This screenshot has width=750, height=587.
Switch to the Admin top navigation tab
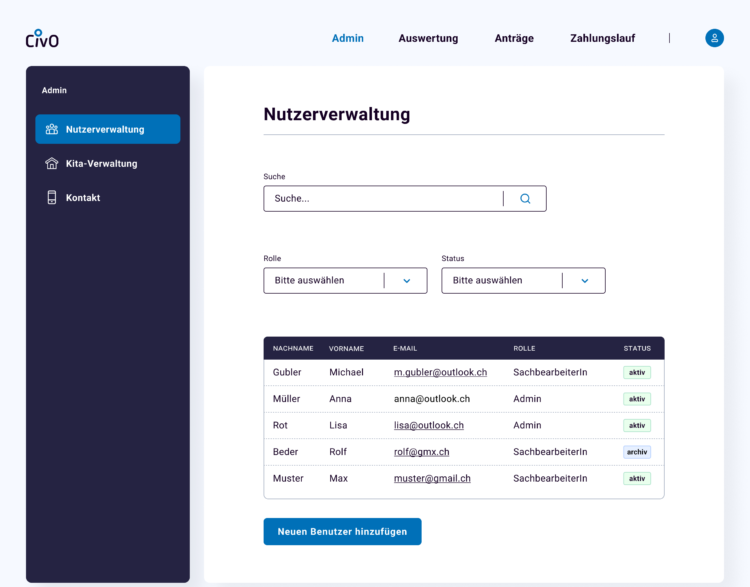[348, 38]
